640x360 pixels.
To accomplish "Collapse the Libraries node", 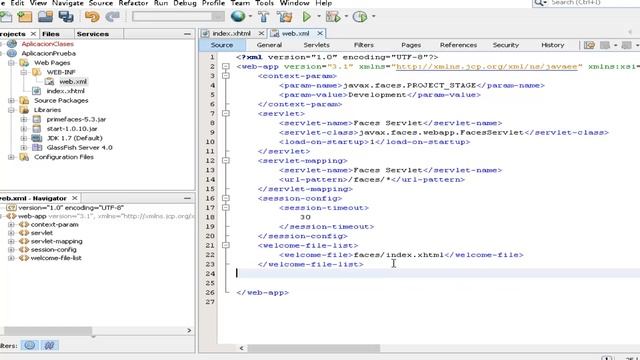I will point(11,110).
